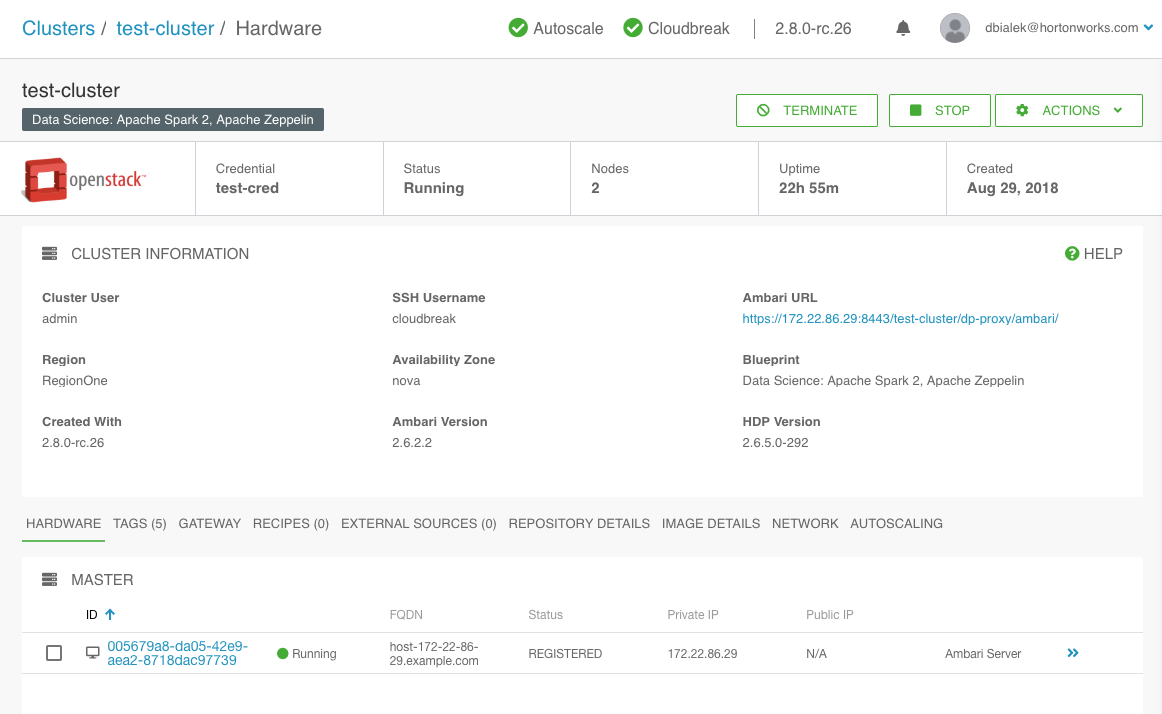Click the Autoscale green checkmark icon
Viewport: 1162px width, 714px height.
tap(518, 28)
